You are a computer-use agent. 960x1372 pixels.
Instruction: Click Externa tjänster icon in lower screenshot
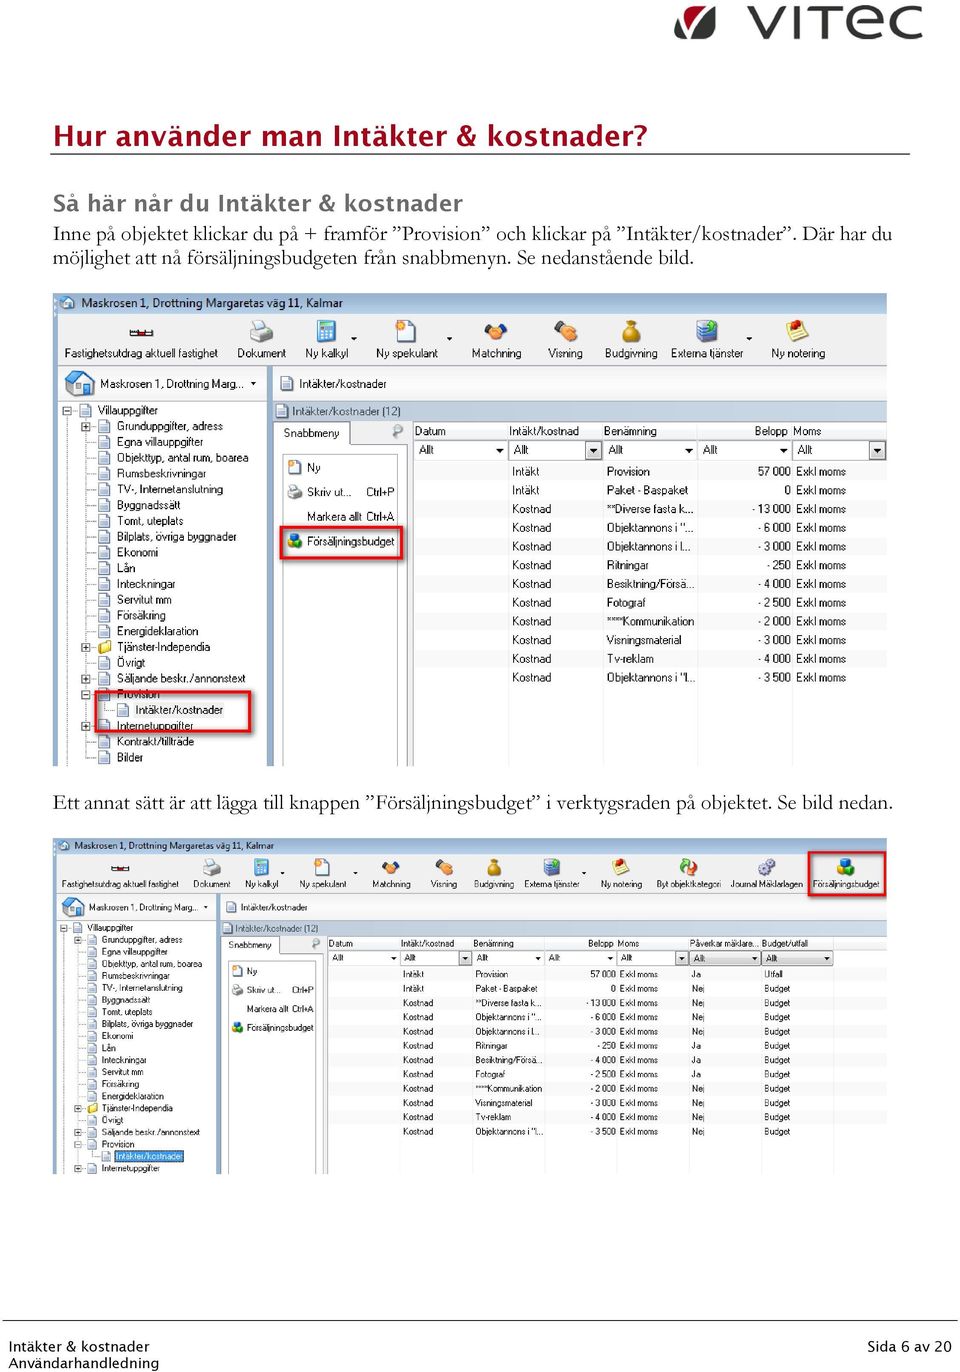click(x=552, y=867)
